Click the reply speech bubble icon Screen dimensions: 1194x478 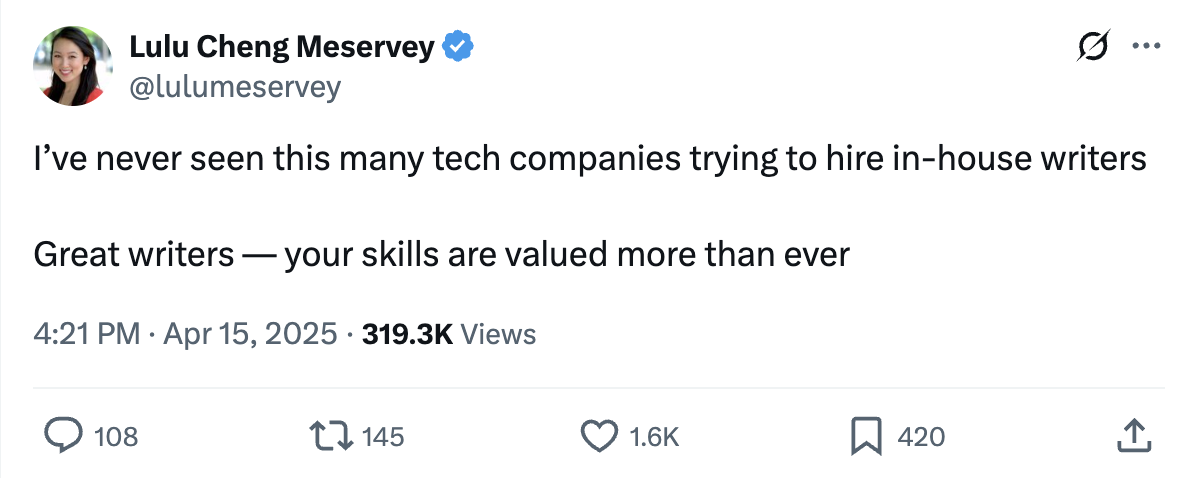tap(65, 436)
